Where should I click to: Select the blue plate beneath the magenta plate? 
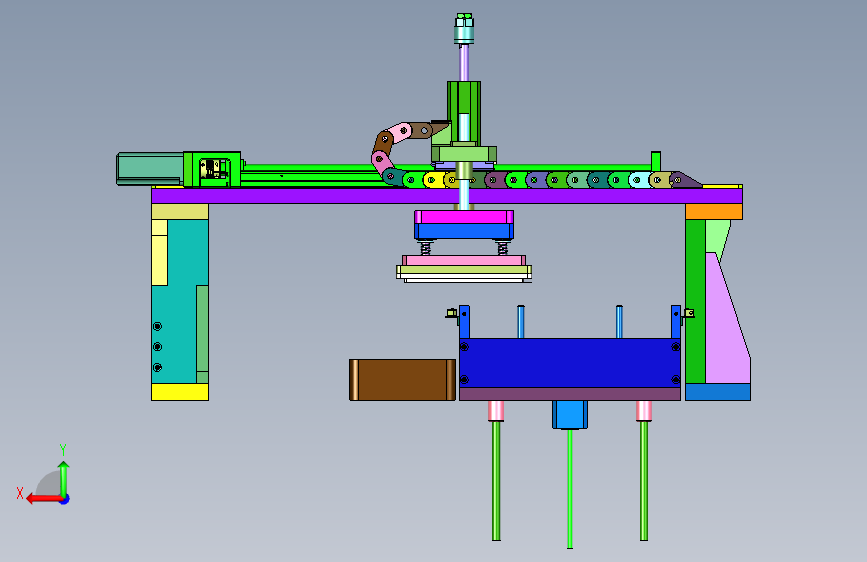pyautogui.click(x=464, y=231)
